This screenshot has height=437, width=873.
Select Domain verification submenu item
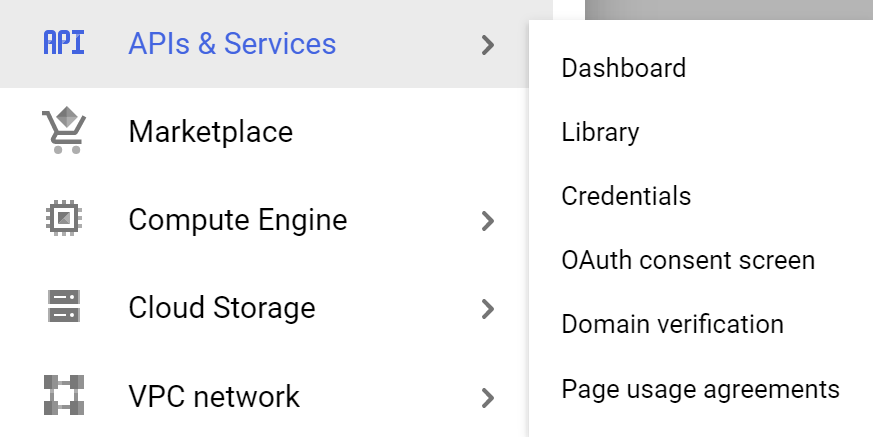[673, 324]
